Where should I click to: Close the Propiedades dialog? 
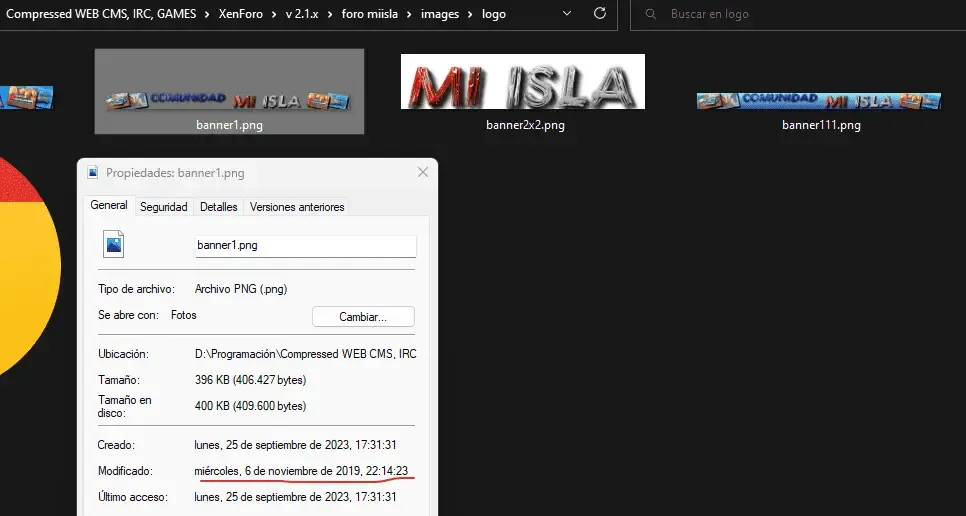[423, 172]
